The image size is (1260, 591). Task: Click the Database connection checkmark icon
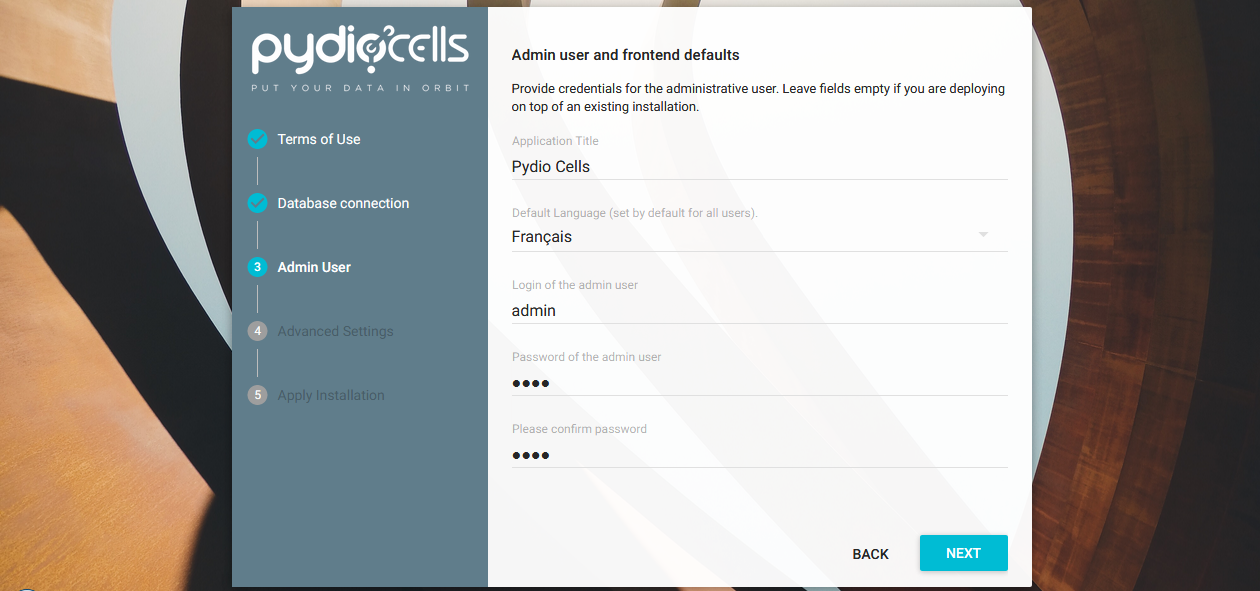pos(258,203)
